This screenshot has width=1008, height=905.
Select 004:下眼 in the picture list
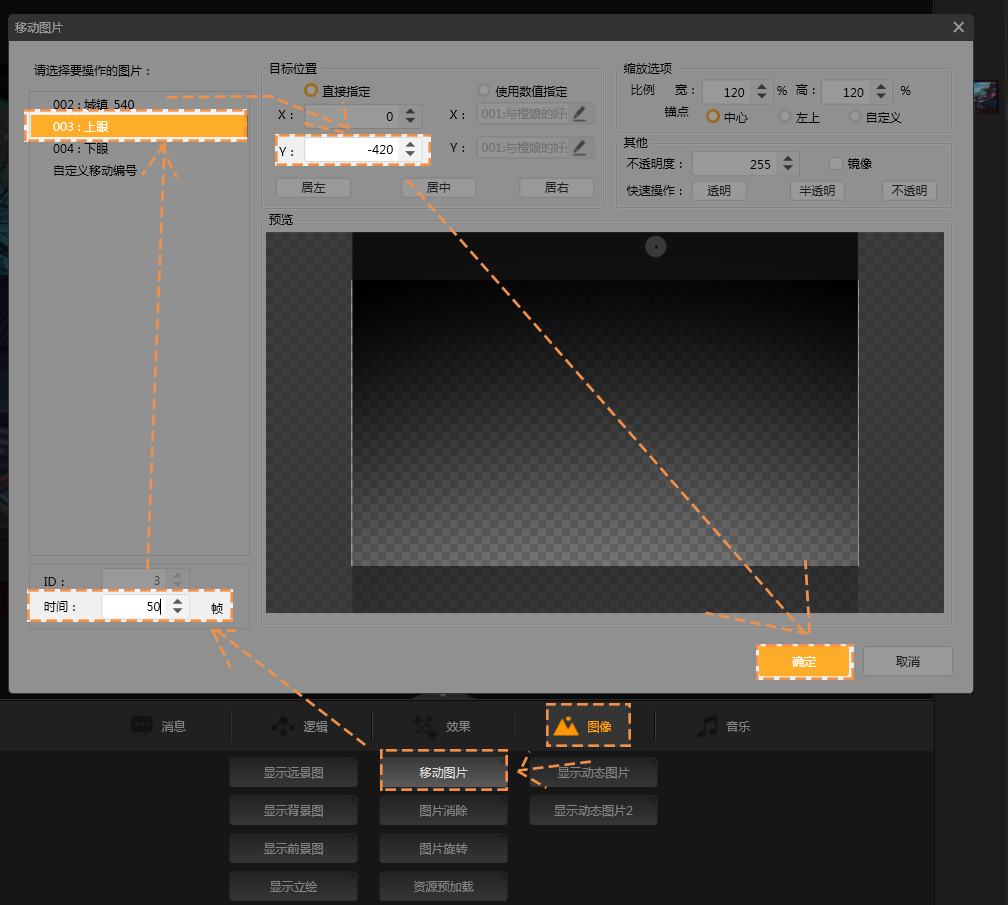(x=81, y=148)
